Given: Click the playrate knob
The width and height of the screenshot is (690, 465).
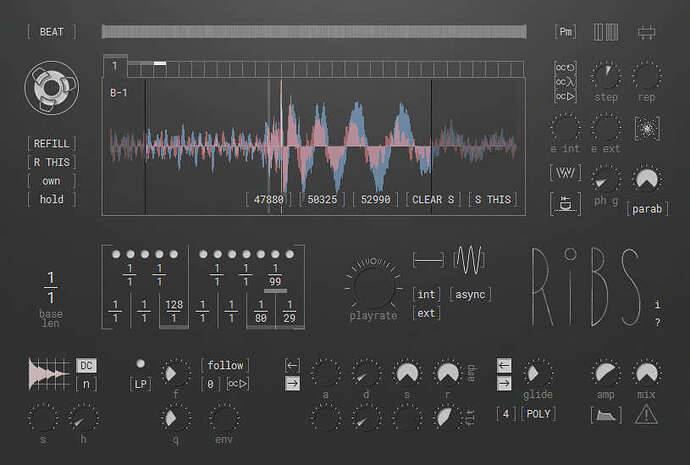Looking at the screenshot, I should click(373, 286).
